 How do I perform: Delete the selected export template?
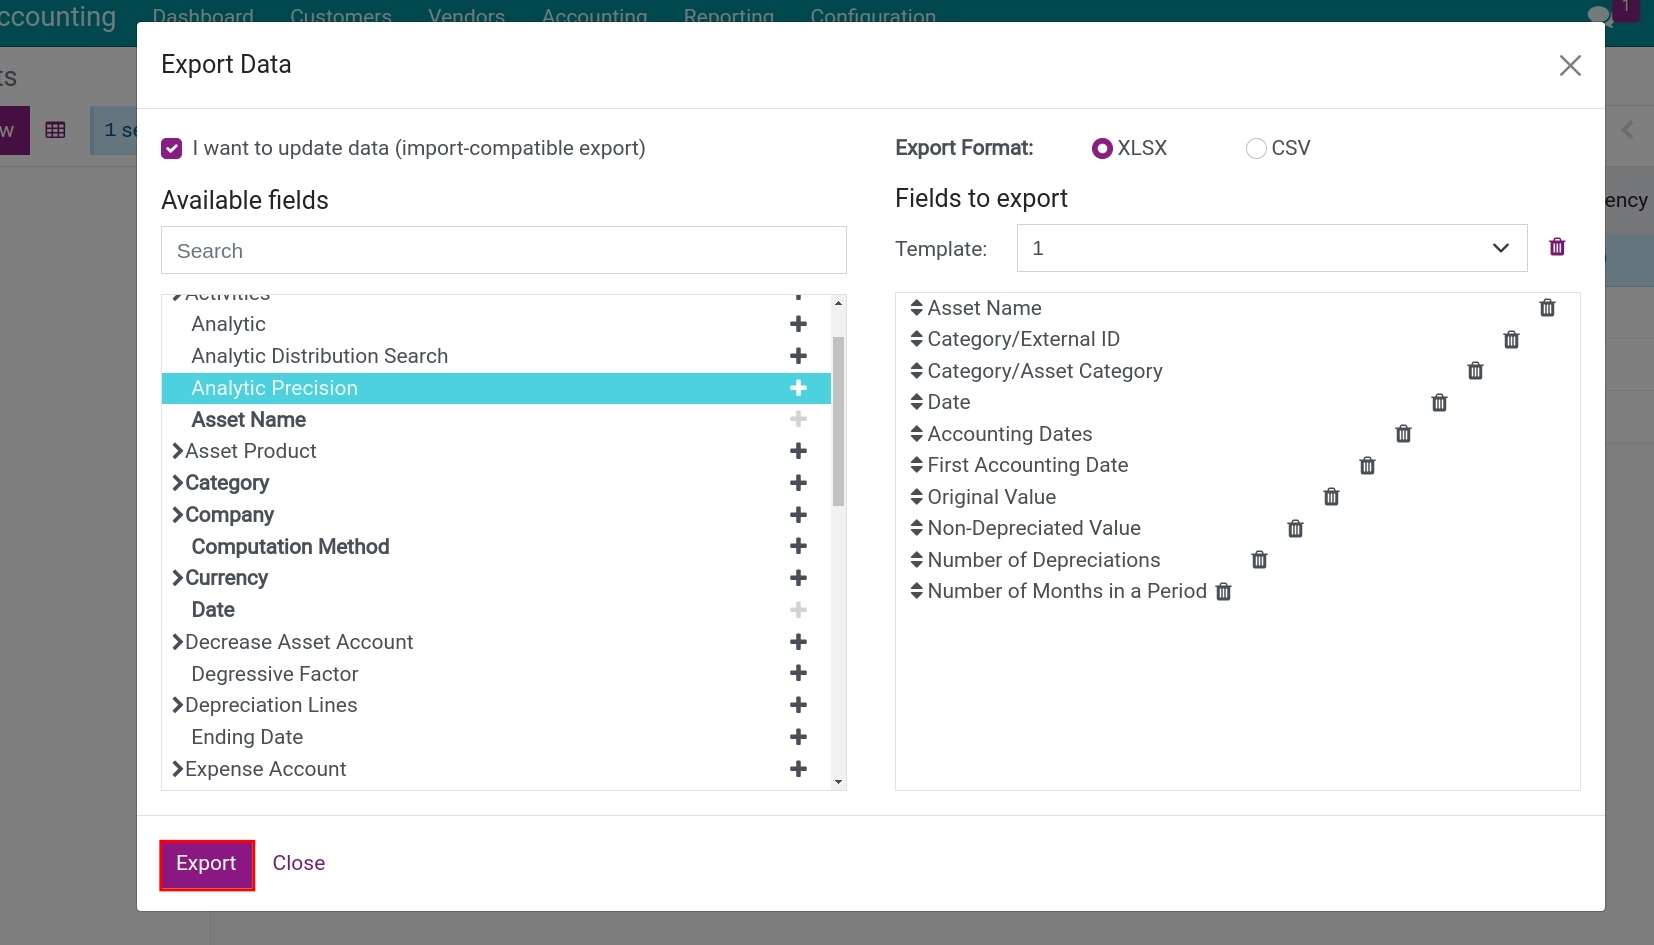(x=1557, y=247)
